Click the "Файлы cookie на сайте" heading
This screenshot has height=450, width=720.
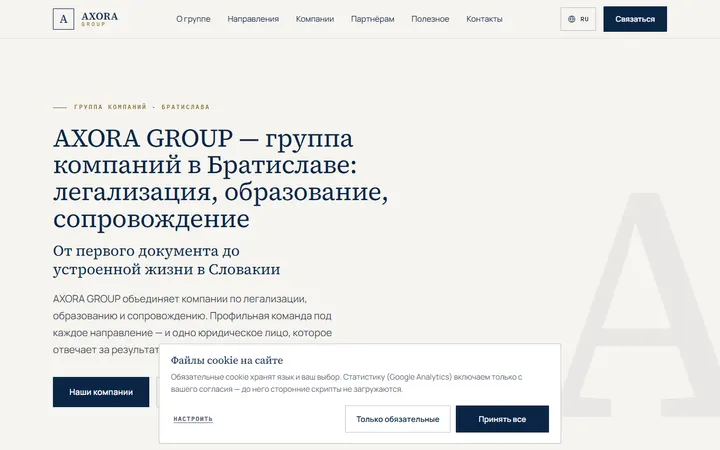tap(227, 360)
